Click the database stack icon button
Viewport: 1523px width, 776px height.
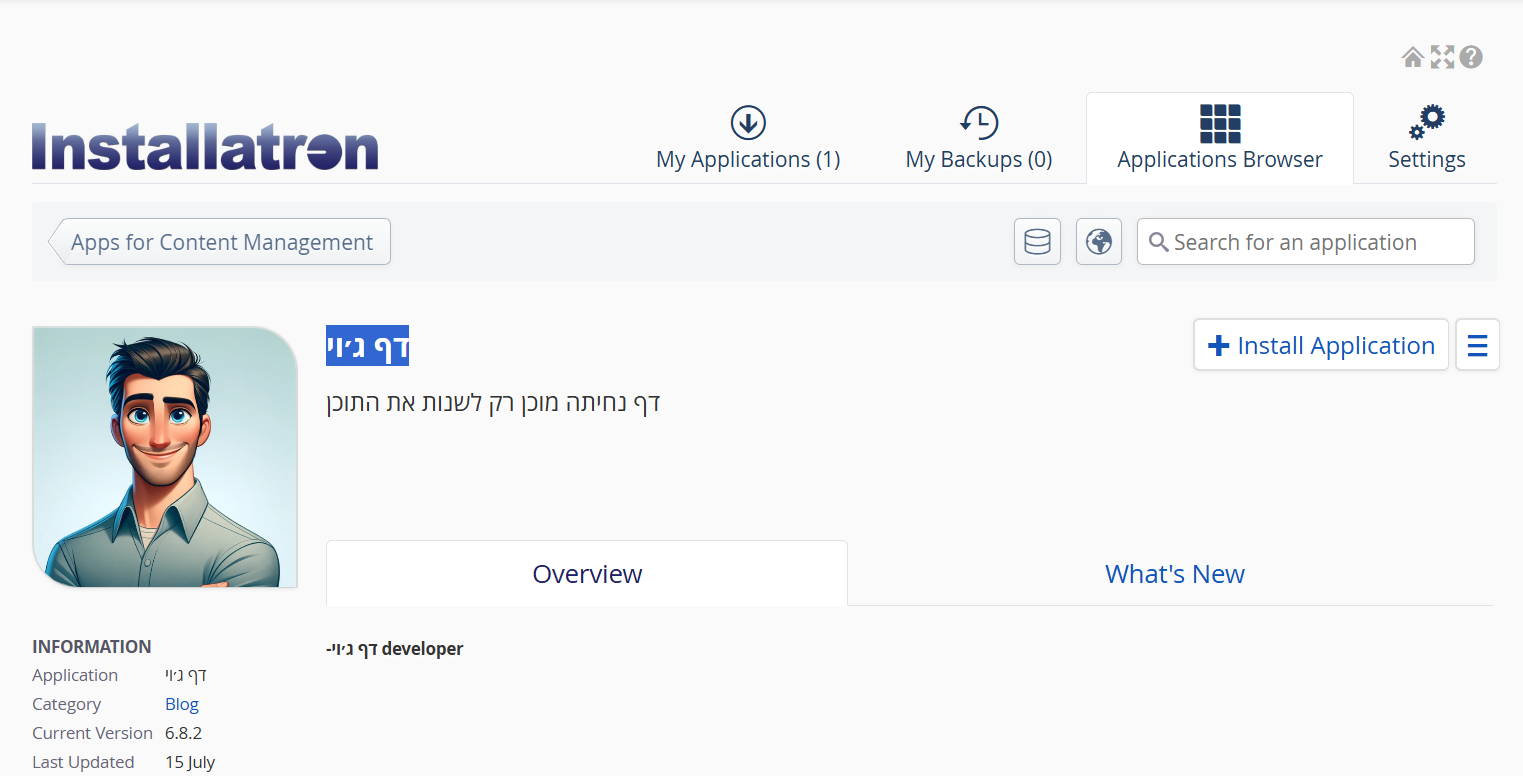(1037, 242)
